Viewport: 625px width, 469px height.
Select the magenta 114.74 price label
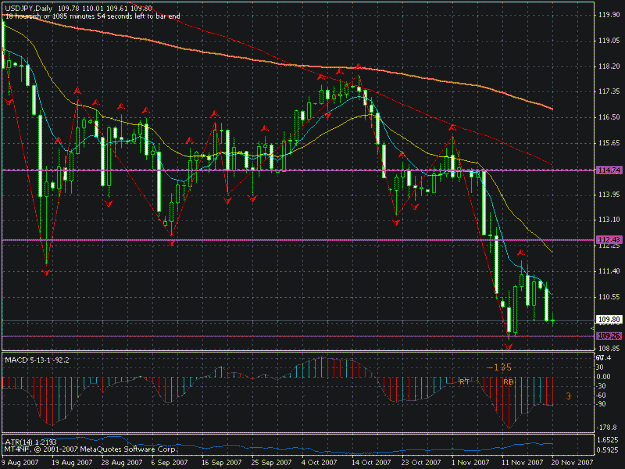pos(609,170)
